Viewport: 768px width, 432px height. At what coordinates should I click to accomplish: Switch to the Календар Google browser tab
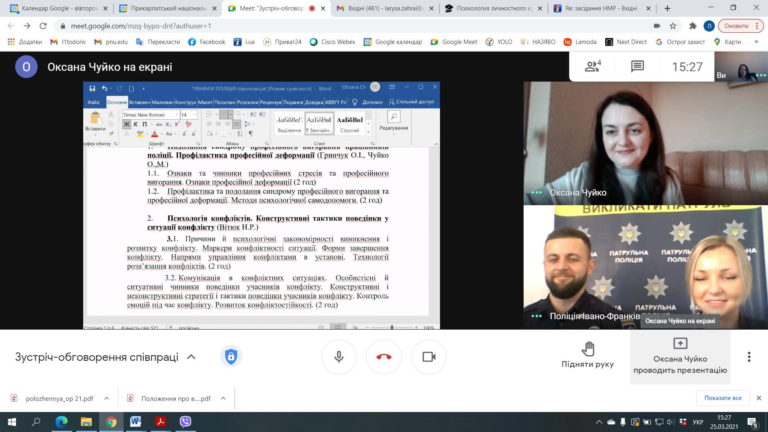(57, 8)
